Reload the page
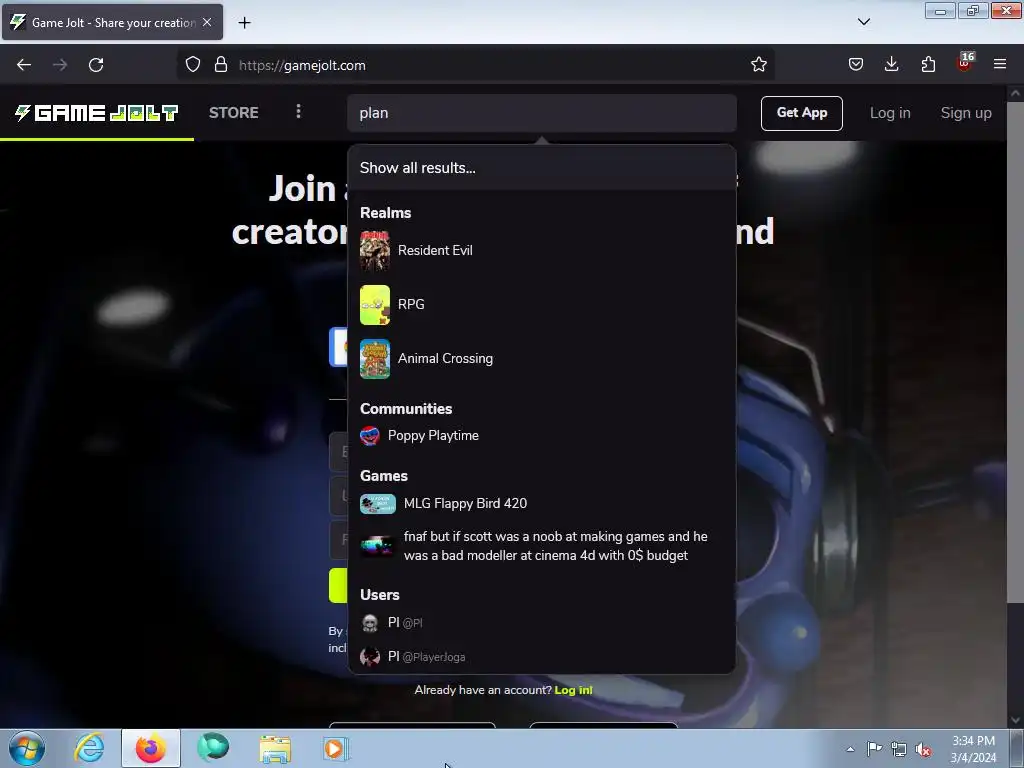 click(96, 65)
